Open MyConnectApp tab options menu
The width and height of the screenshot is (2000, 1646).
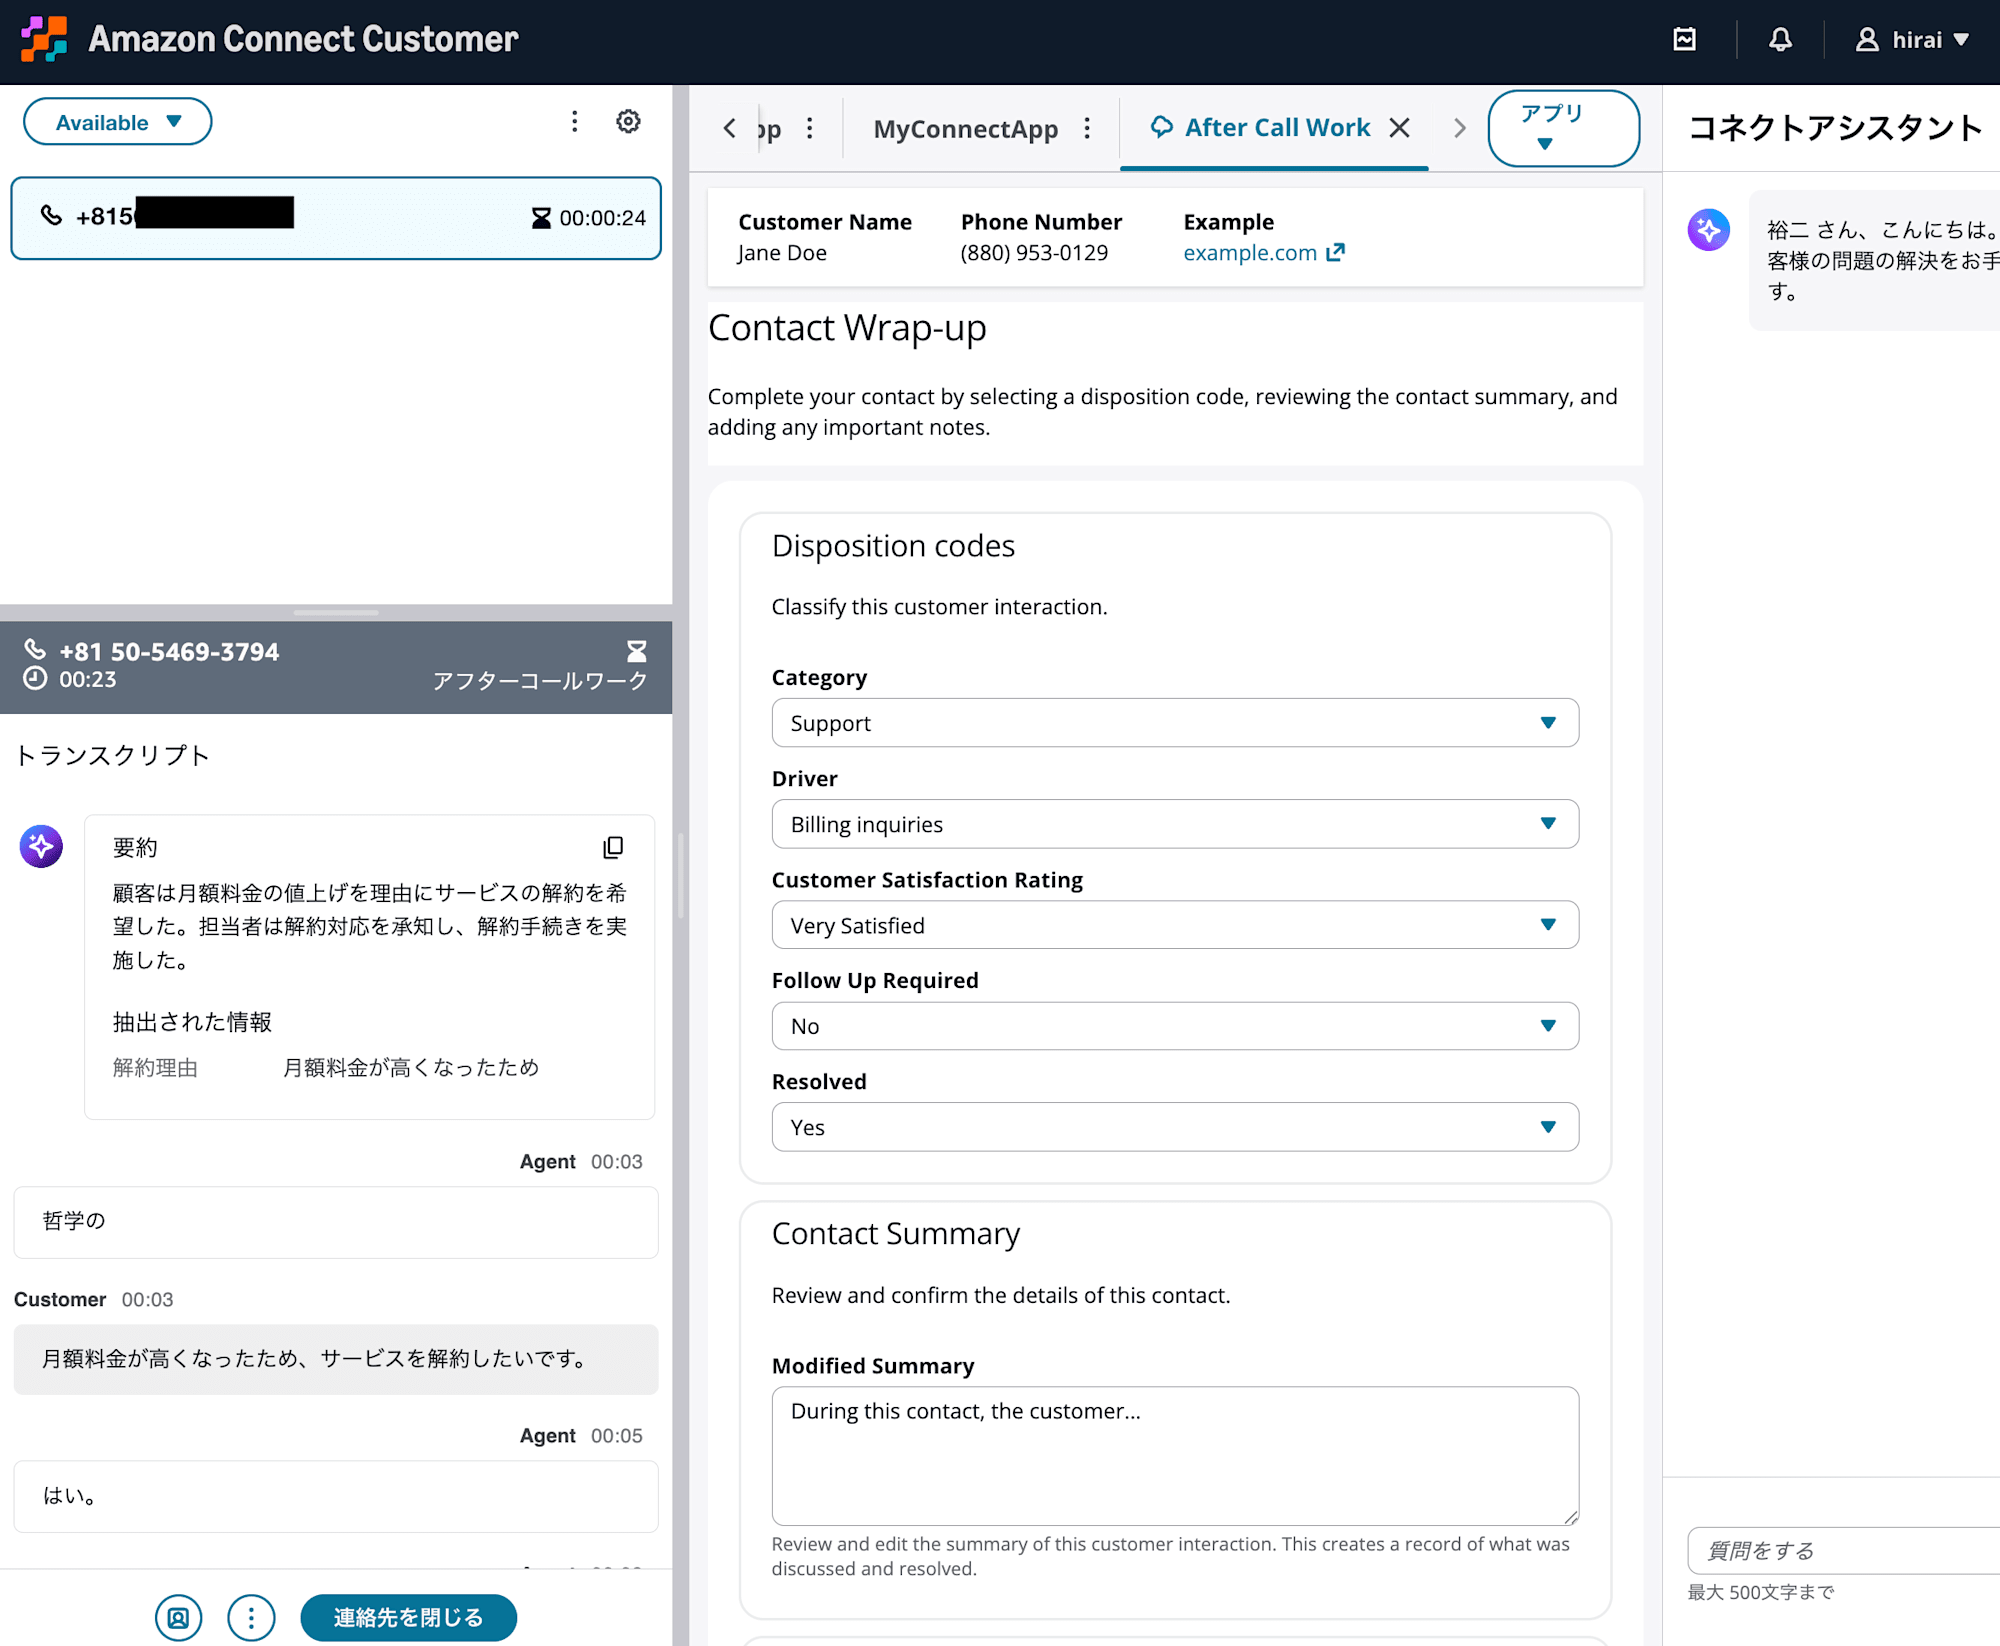(1087, 128)
